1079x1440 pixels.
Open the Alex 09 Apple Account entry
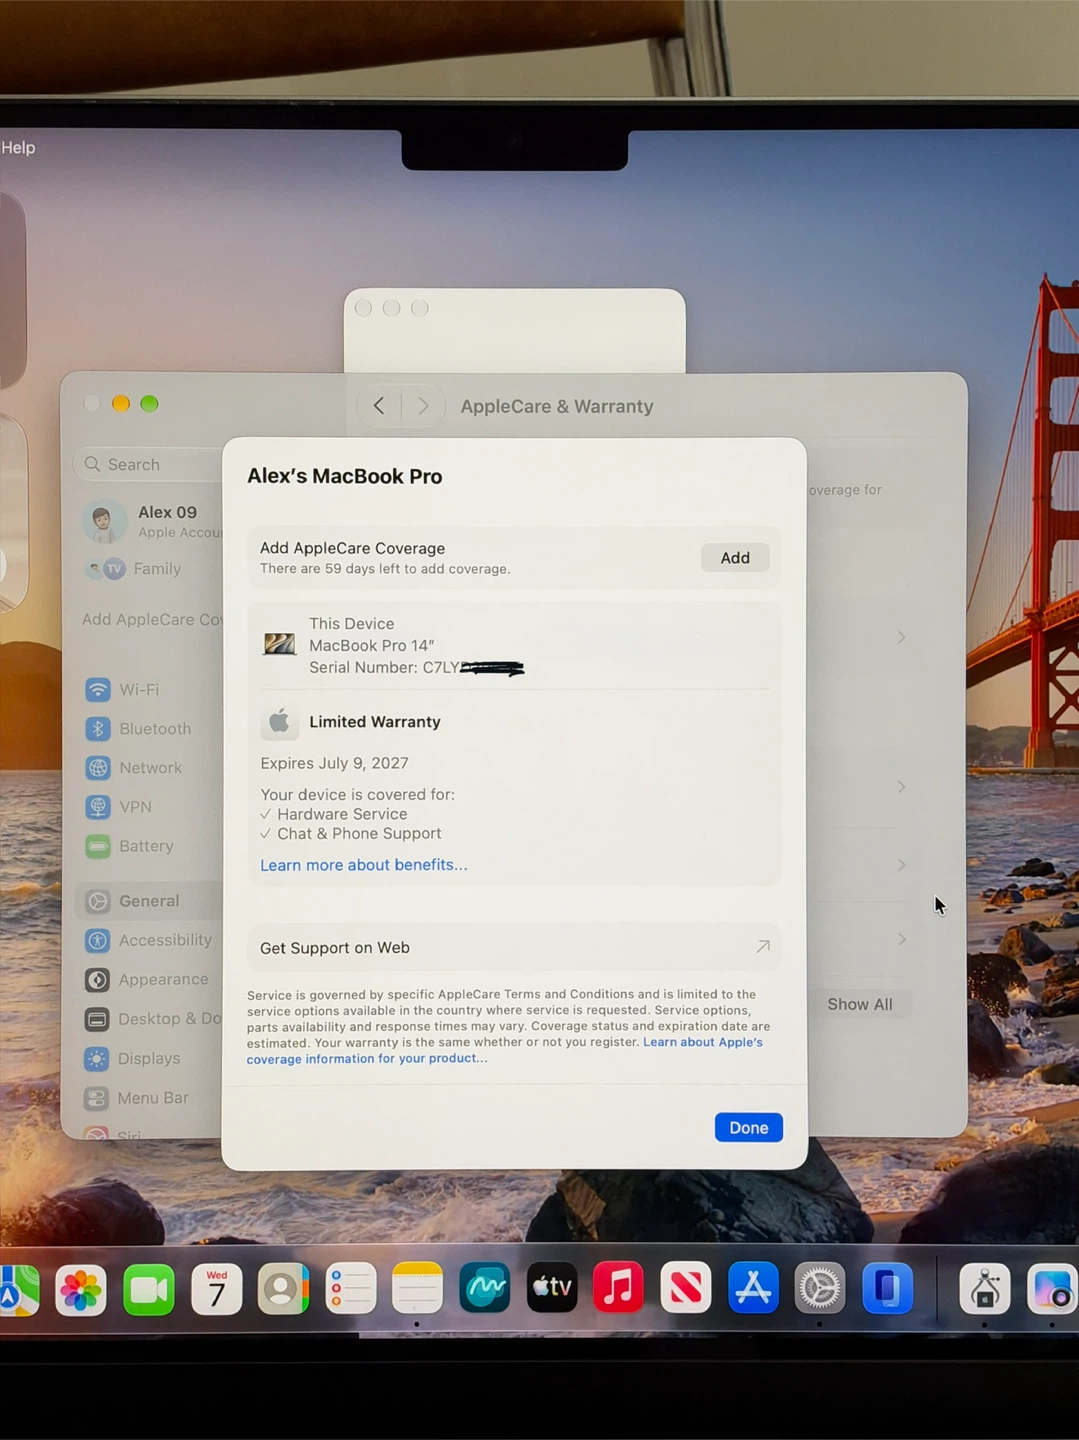[152, 521]
